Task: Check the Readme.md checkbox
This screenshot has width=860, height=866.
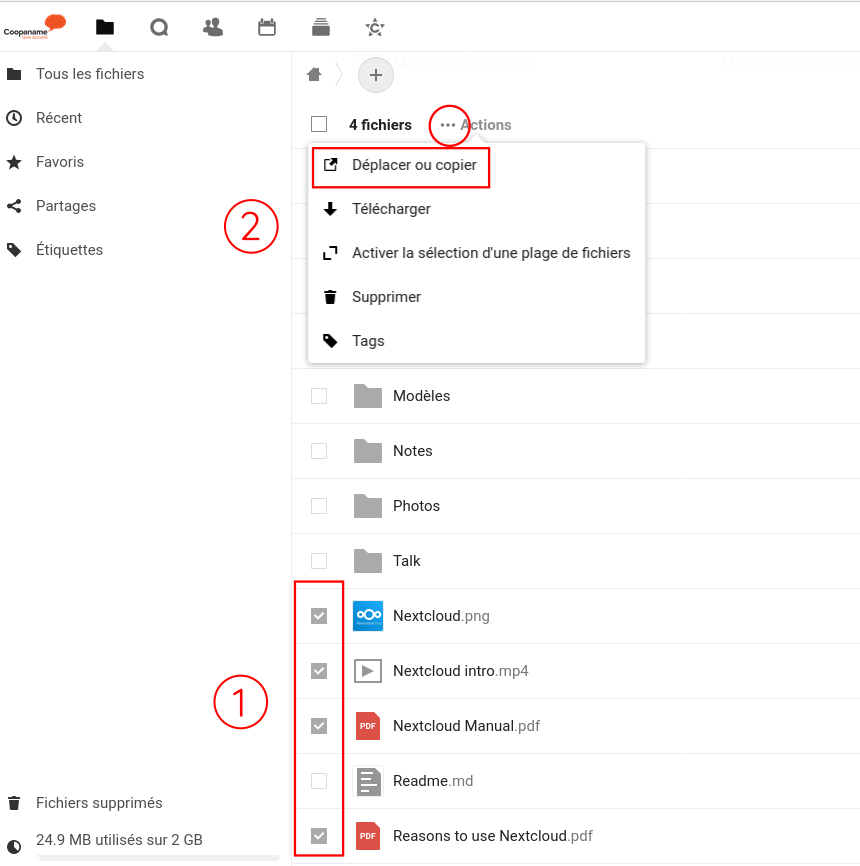Action: [x=319, y=781]
